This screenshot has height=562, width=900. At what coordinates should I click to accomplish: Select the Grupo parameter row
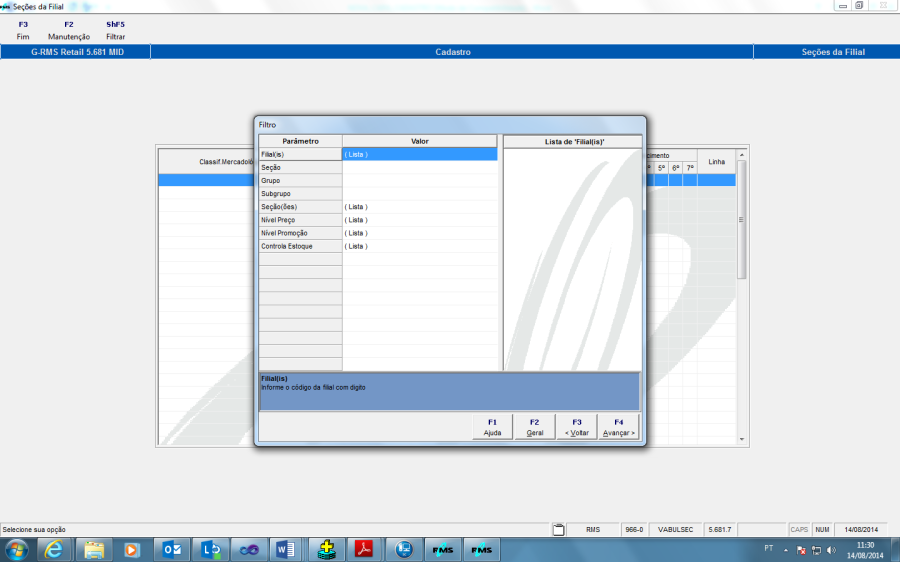pos(300,181)
